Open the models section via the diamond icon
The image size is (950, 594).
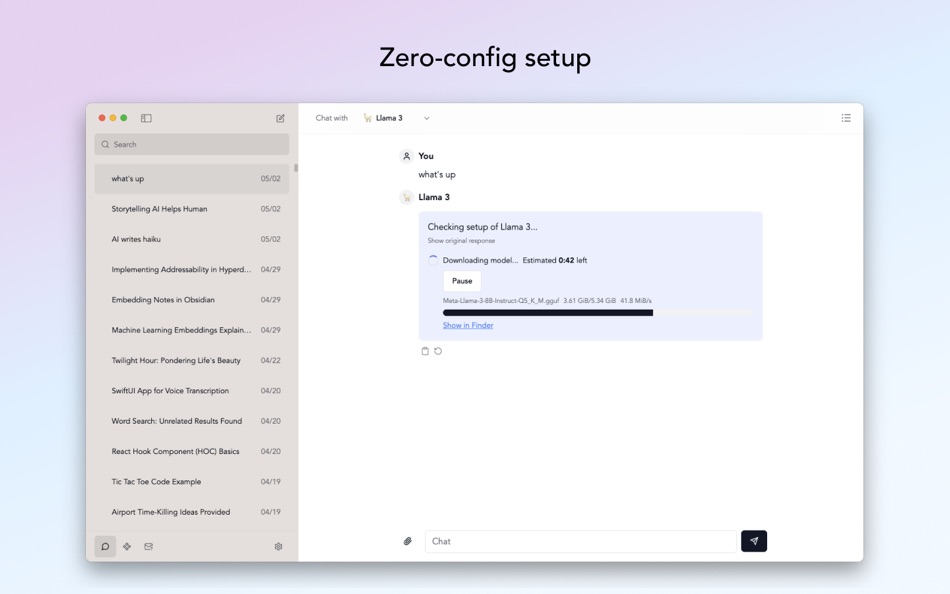127,546
